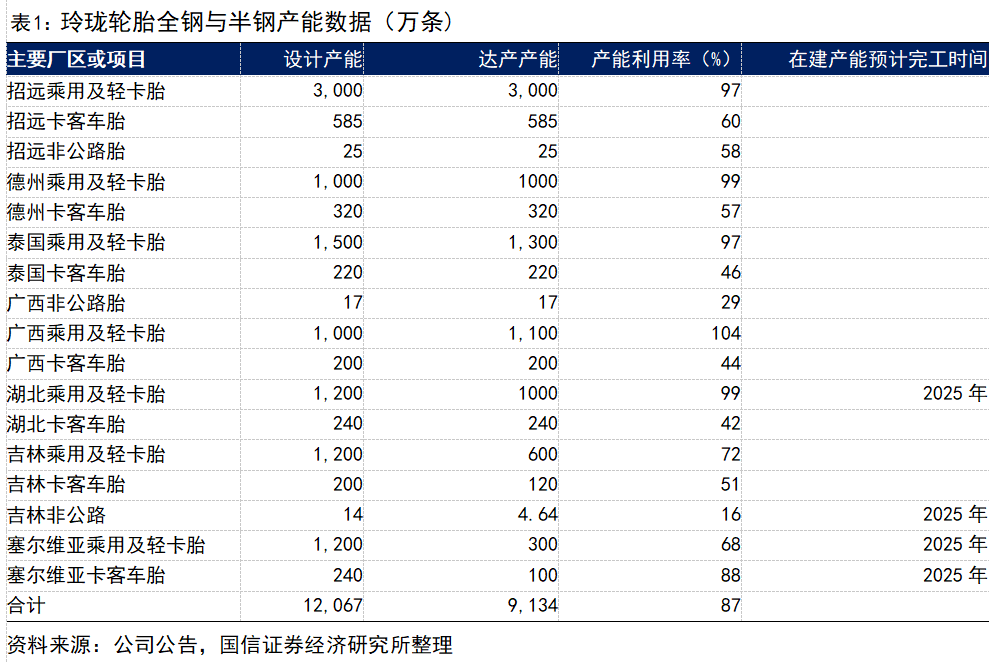Select total design capacity value '12,067'

[x=333, y=606]
